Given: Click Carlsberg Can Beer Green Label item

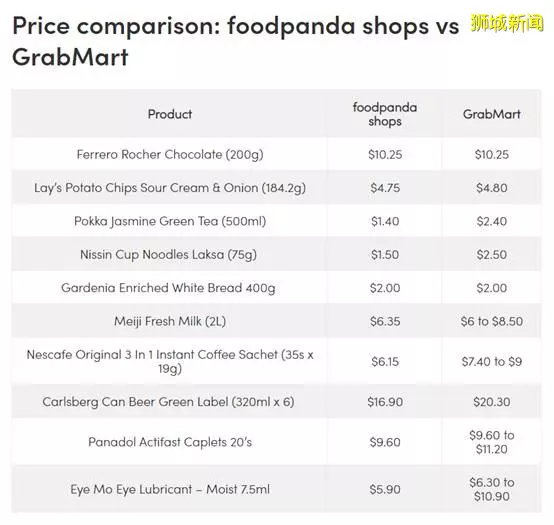Looking at the screenshot, I should pyautogui.click(x=168, y=402).
